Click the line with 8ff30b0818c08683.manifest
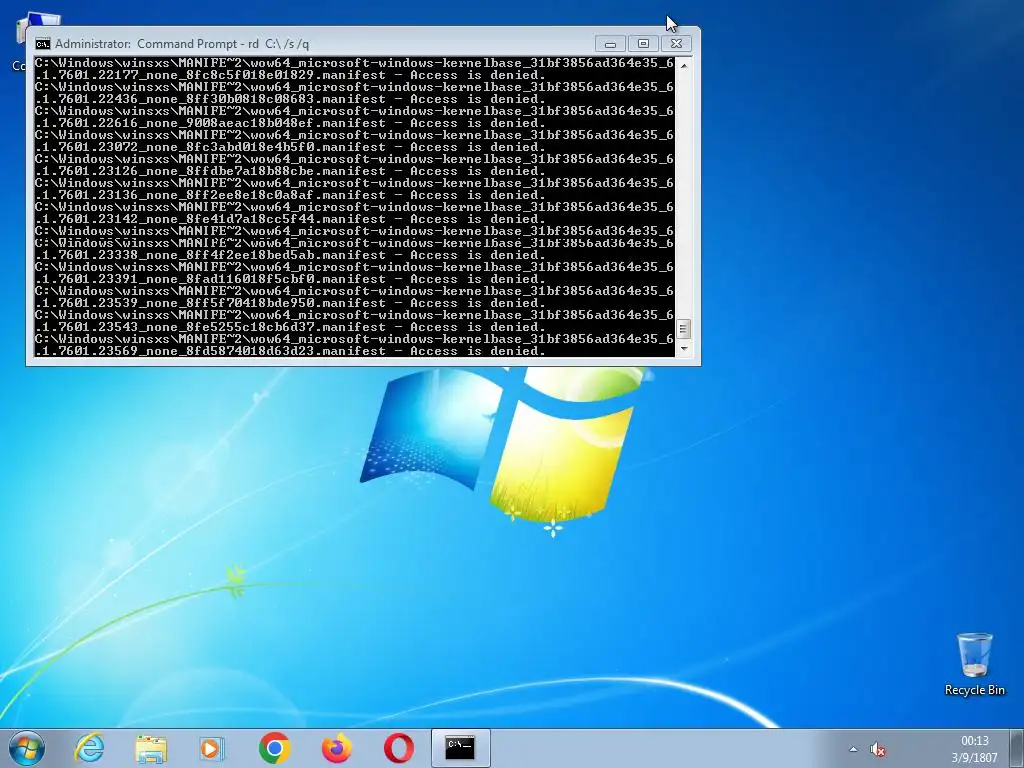The width and height of the screenshot is (1024, 768). 291,99
